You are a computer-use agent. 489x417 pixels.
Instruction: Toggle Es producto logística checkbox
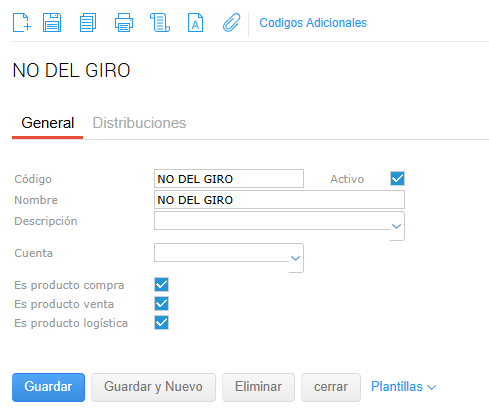161,323
